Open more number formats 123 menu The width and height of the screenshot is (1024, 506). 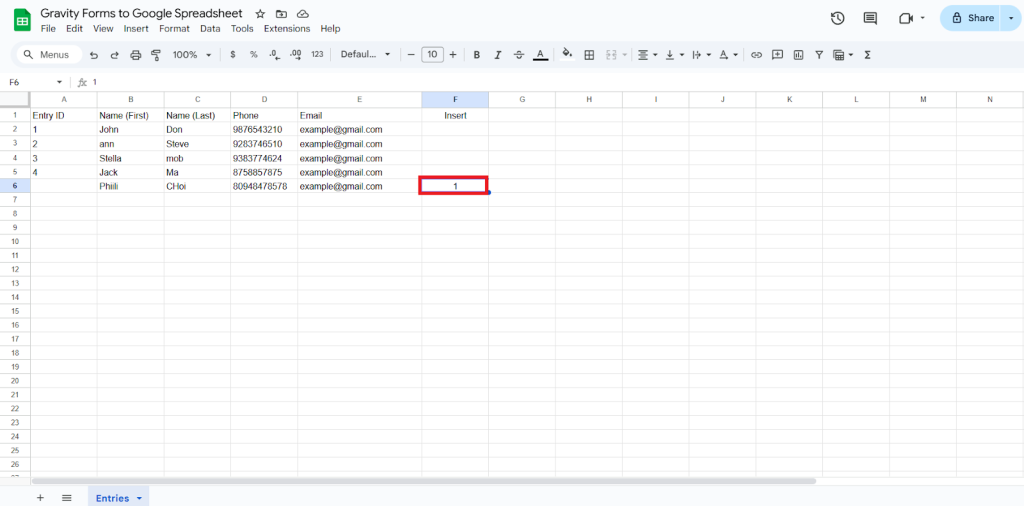click(317, 55)
